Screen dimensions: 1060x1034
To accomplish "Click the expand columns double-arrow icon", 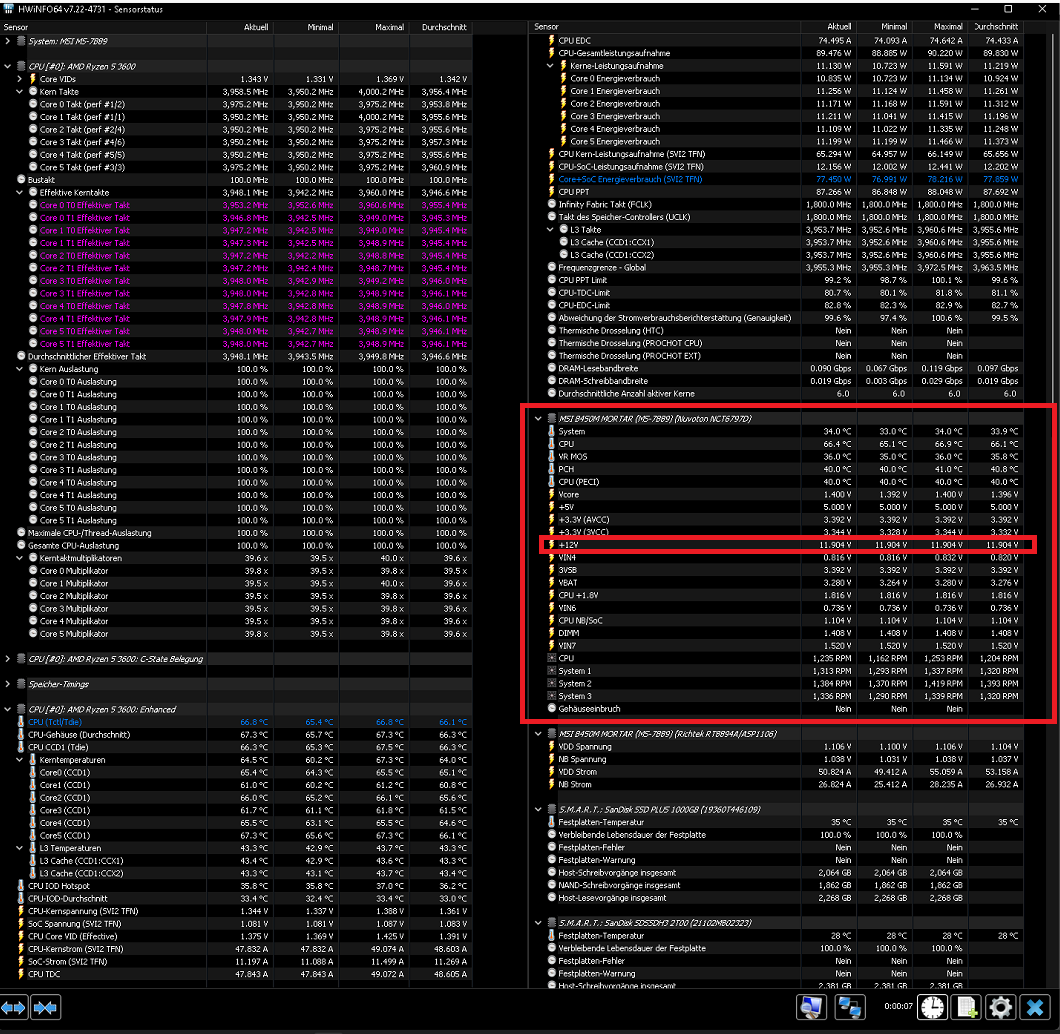I will [14, 1008].
